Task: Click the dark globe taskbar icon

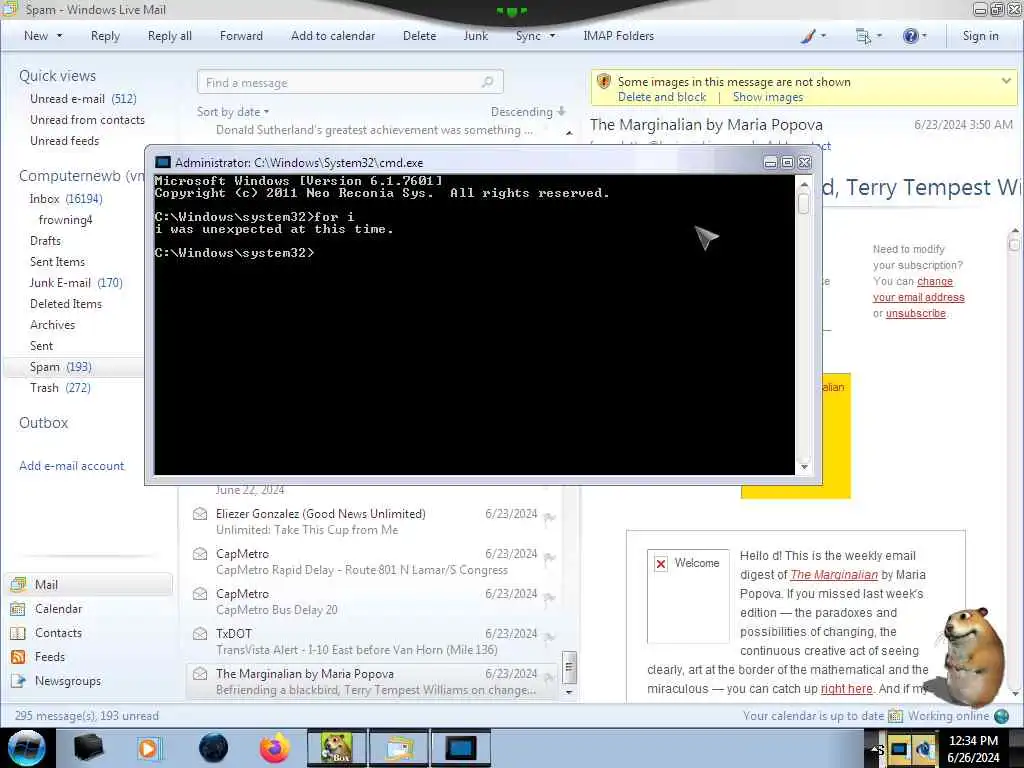Action: (213, 748)
